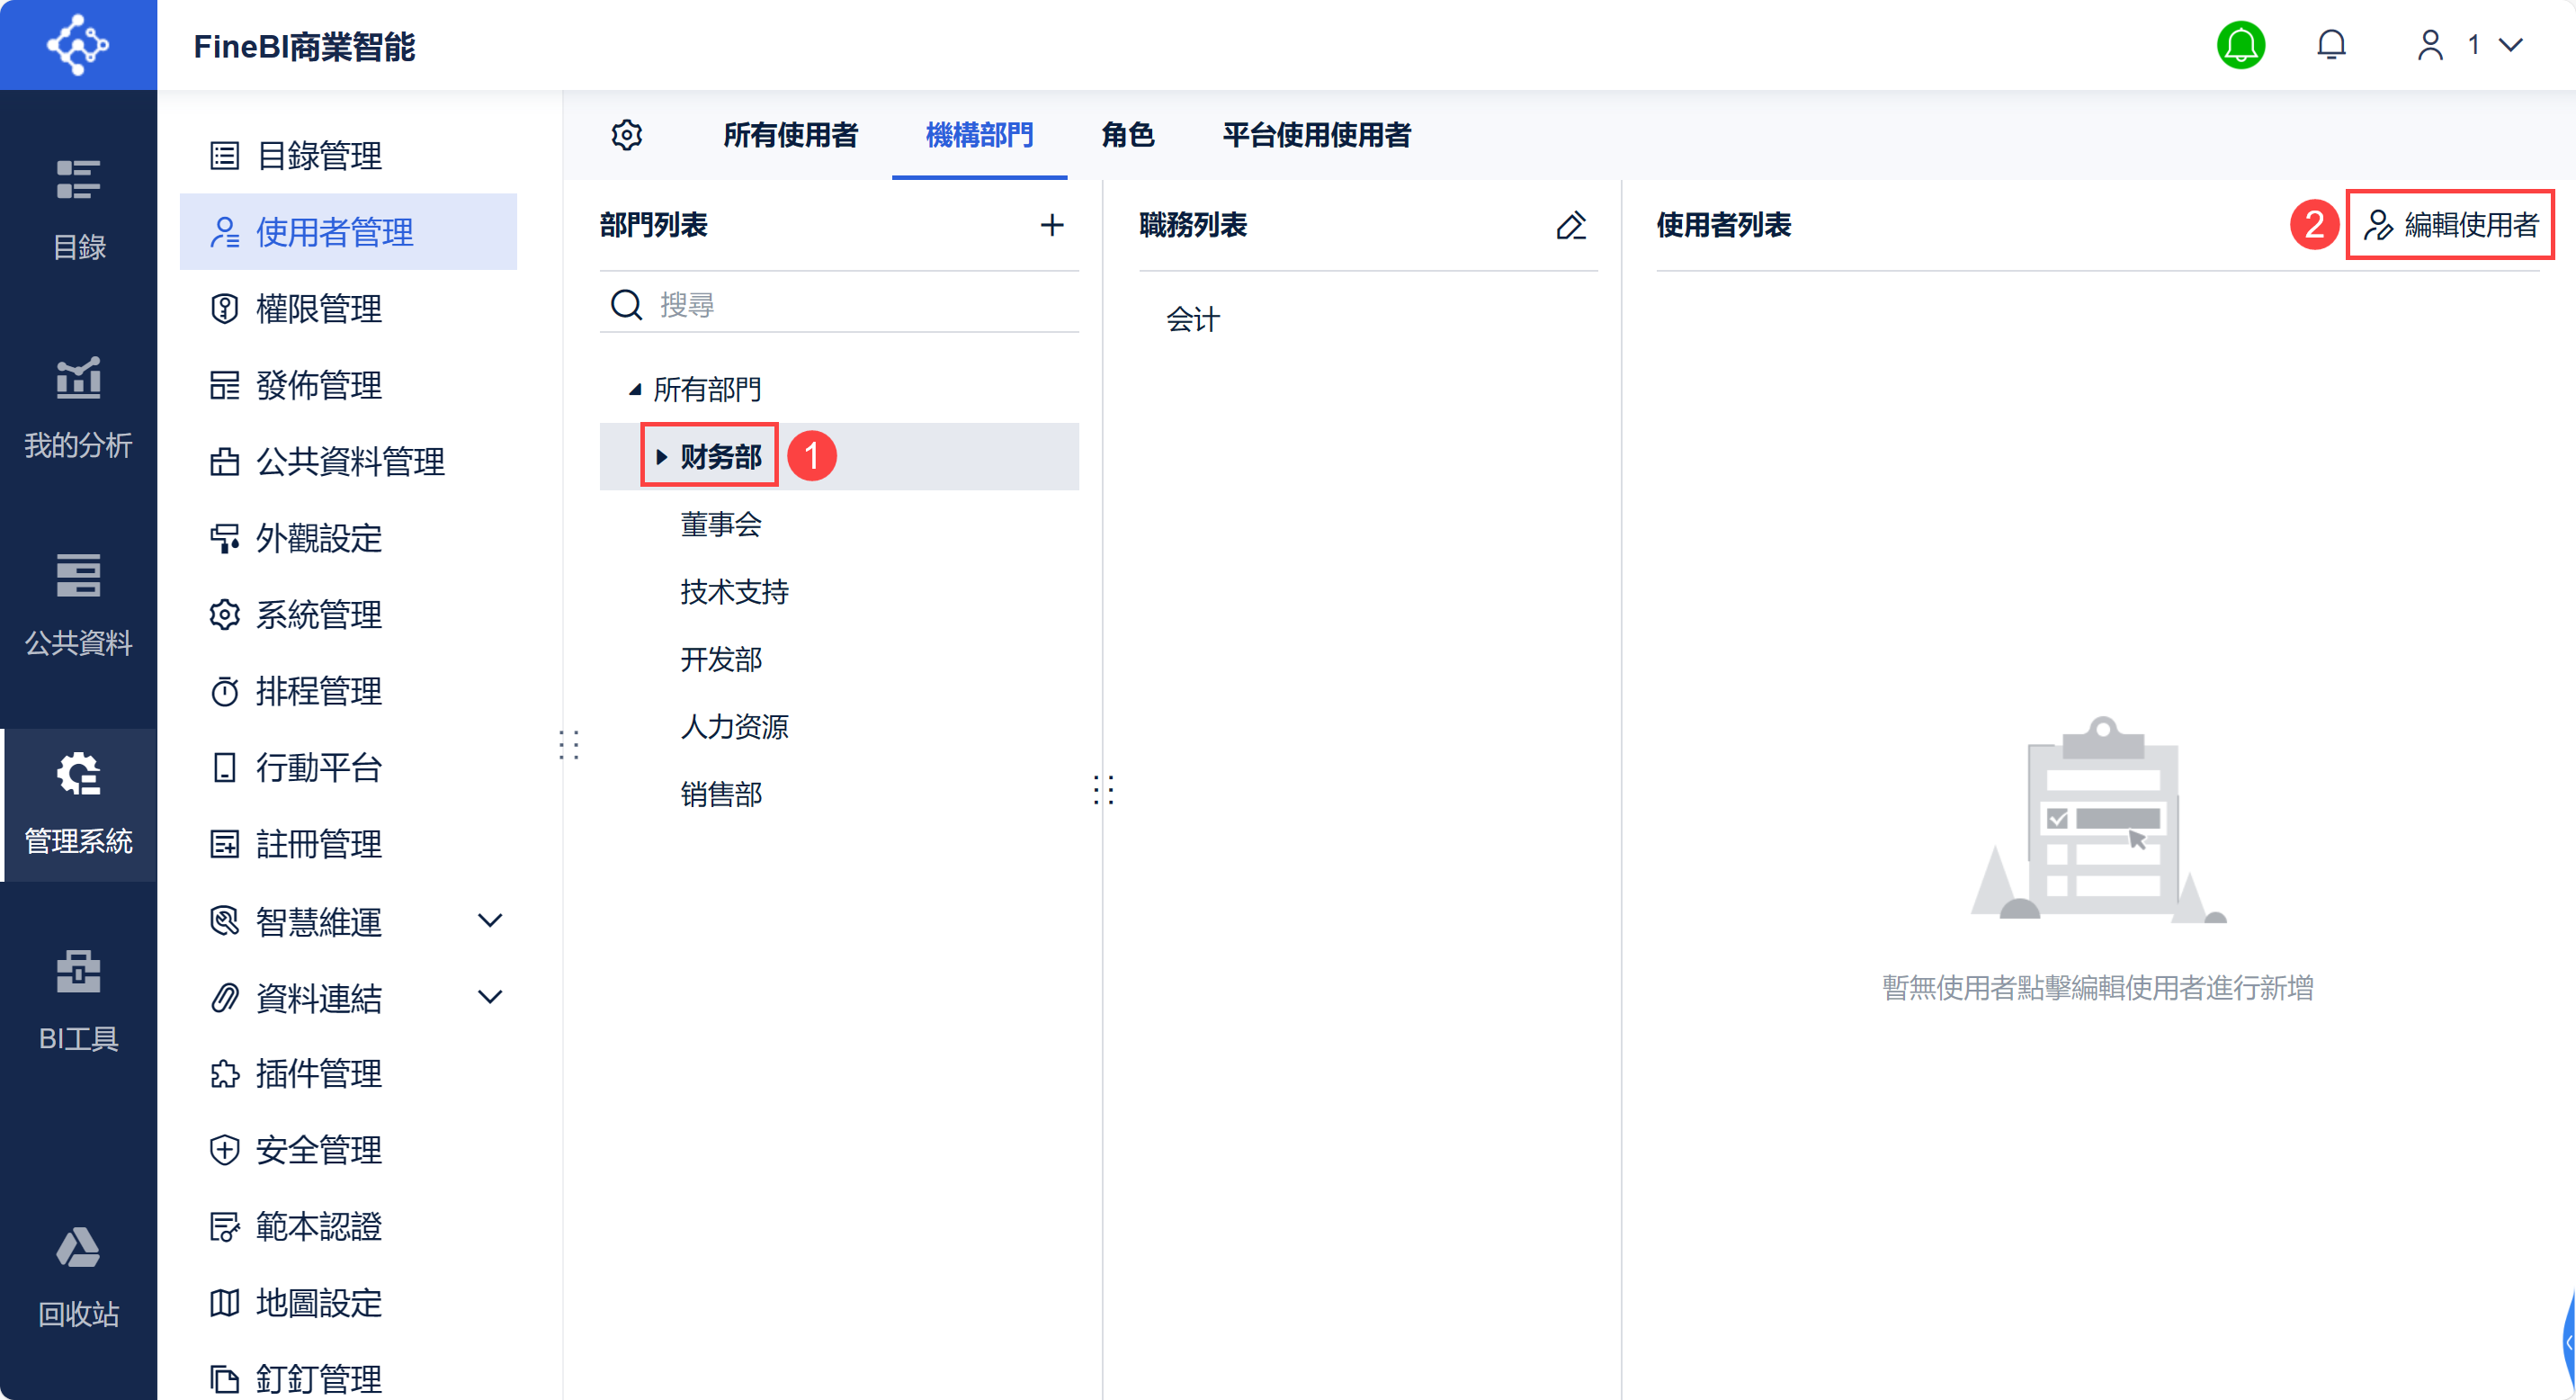Click the green notification bell icon
Screen dimensions: 2576x1400
[2240, 45]
